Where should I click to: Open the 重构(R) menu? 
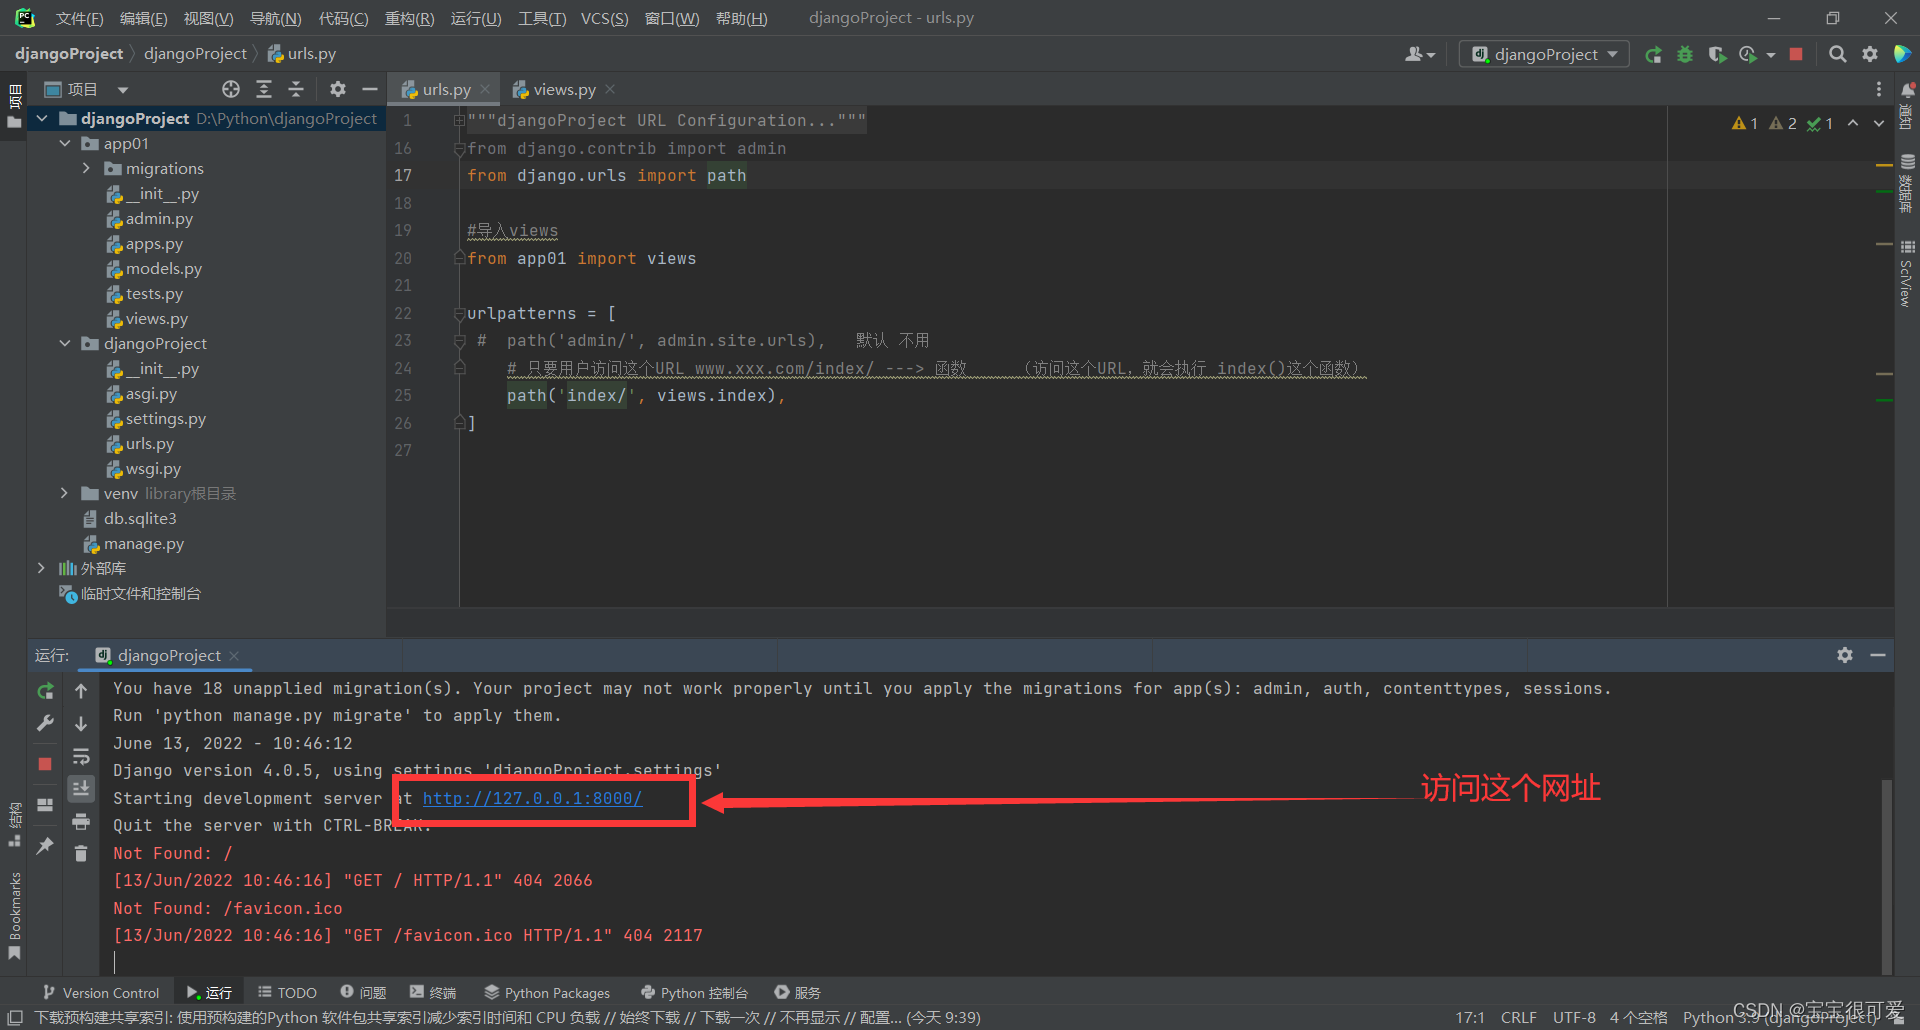[x=409, y=18]
